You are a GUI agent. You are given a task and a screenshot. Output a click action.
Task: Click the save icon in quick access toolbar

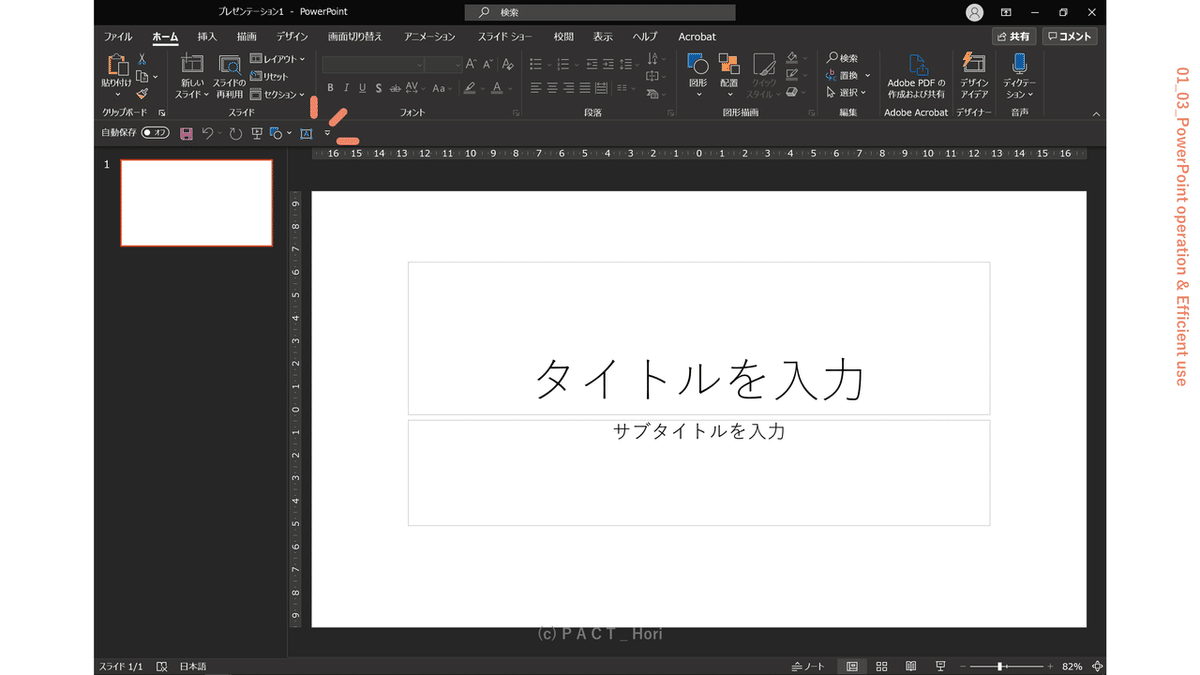tap(186, 133)
